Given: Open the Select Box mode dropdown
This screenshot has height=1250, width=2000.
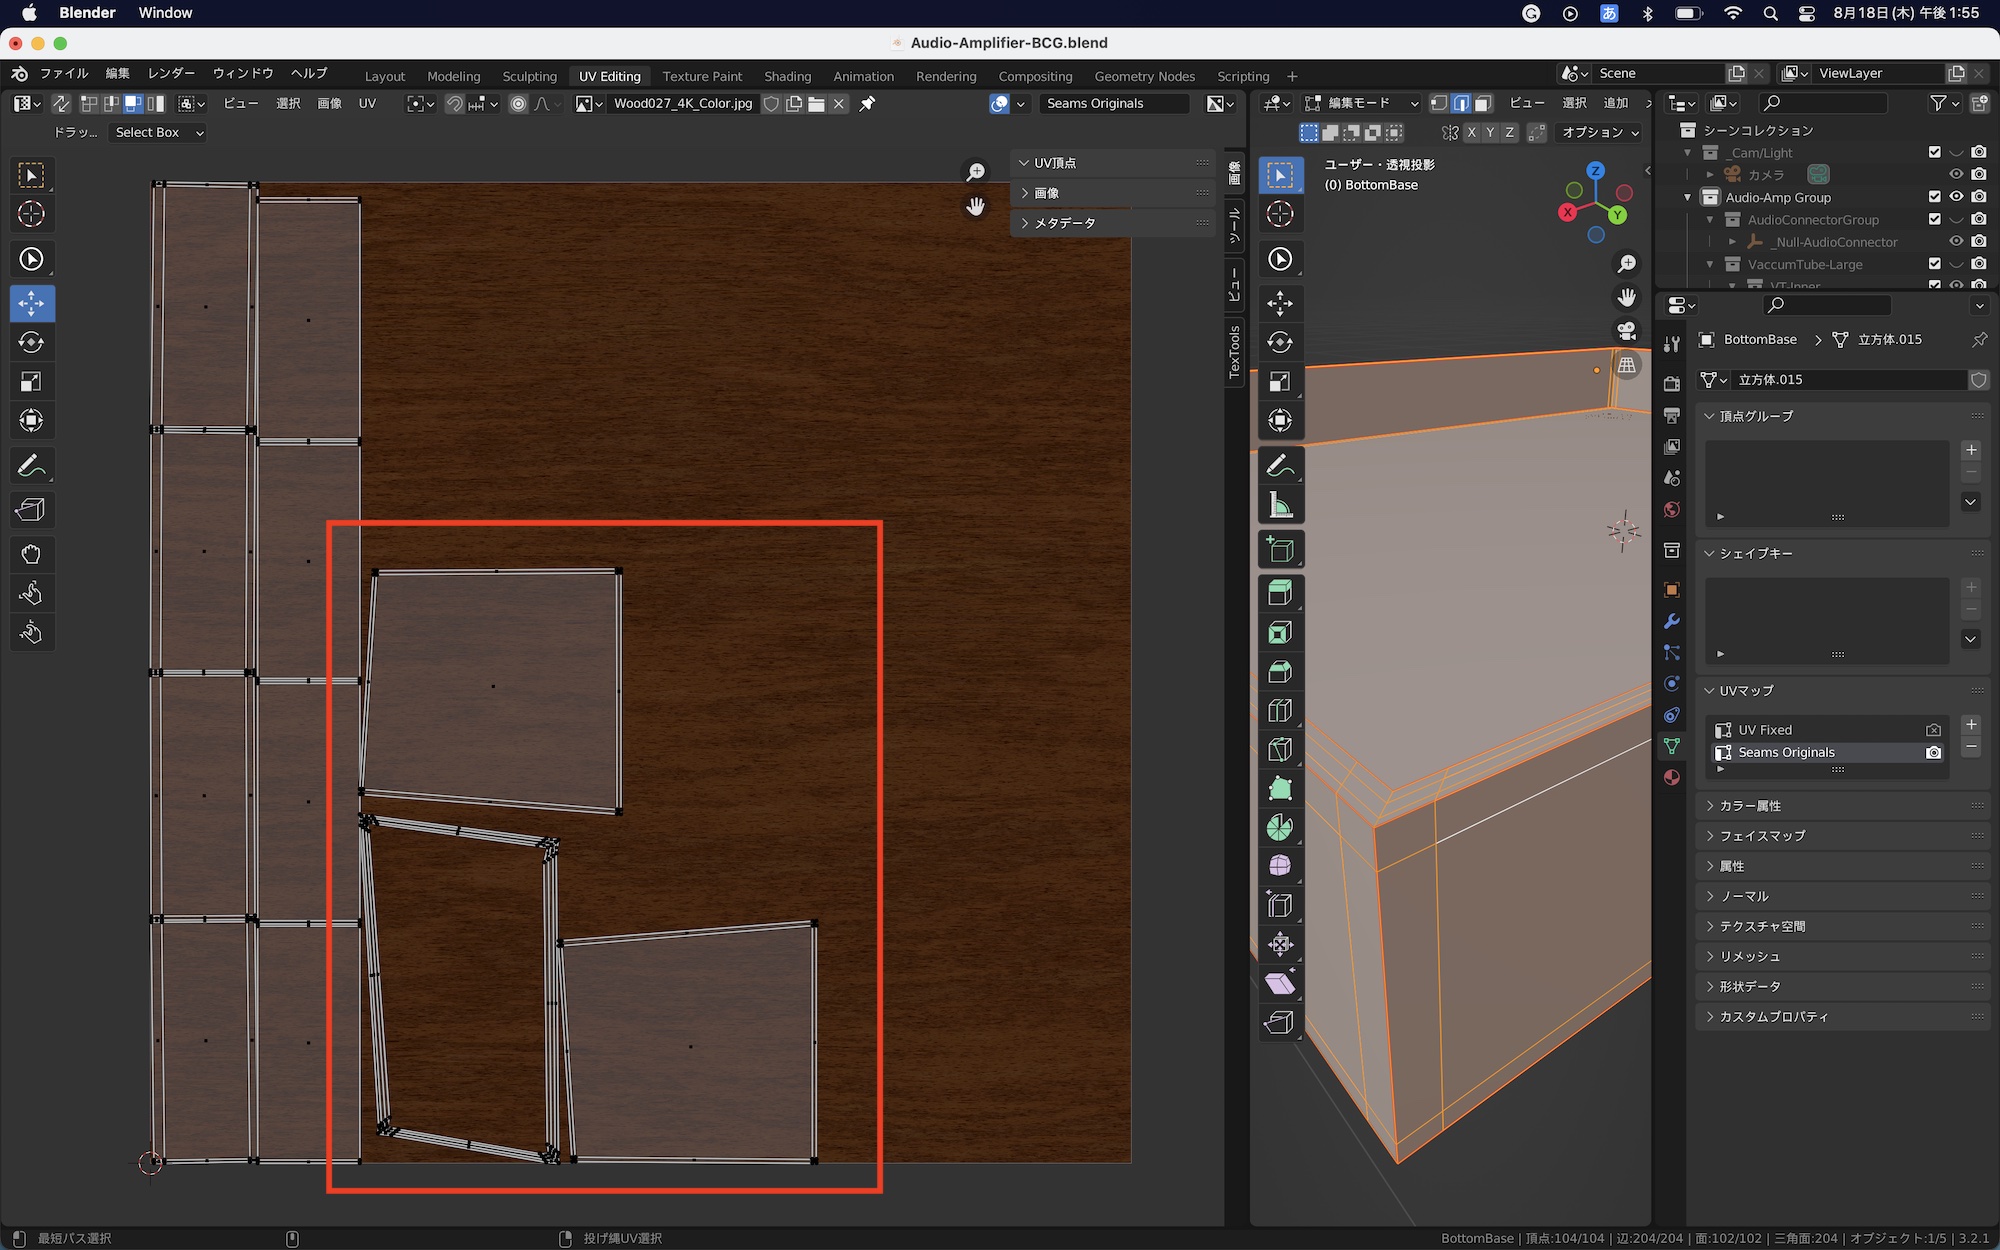Looking at the screenshot, I should coord(157,132).
